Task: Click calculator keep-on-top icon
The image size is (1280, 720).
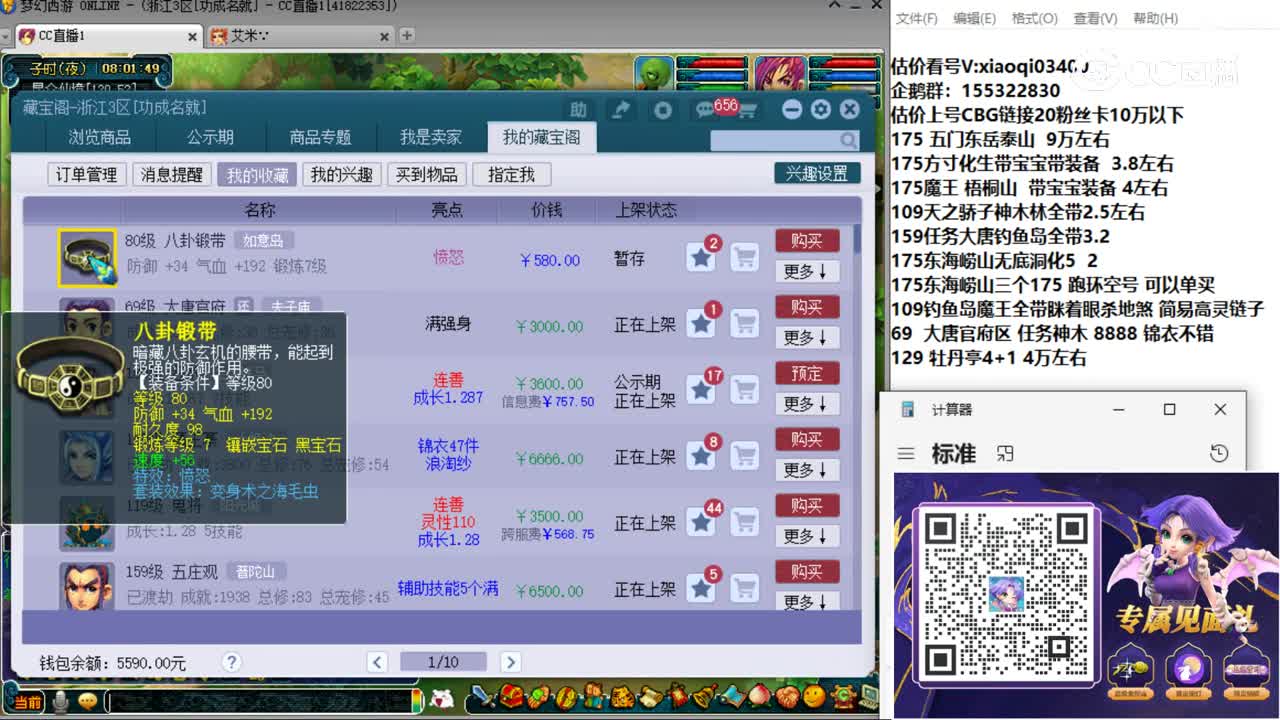Action: pos(1006,454)
